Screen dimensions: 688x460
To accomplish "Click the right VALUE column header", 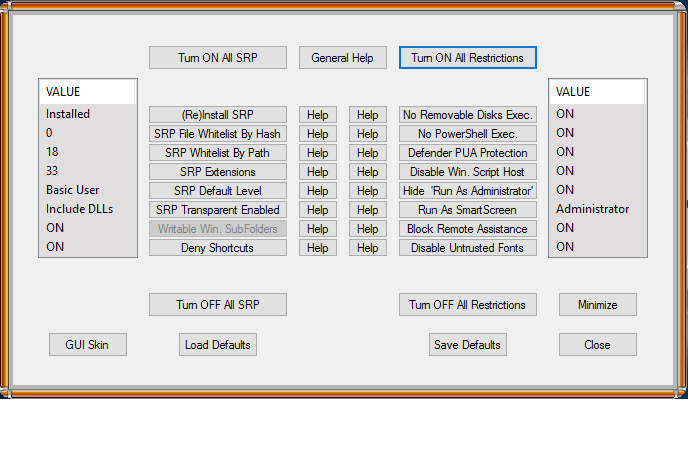I will coord(597,92).
